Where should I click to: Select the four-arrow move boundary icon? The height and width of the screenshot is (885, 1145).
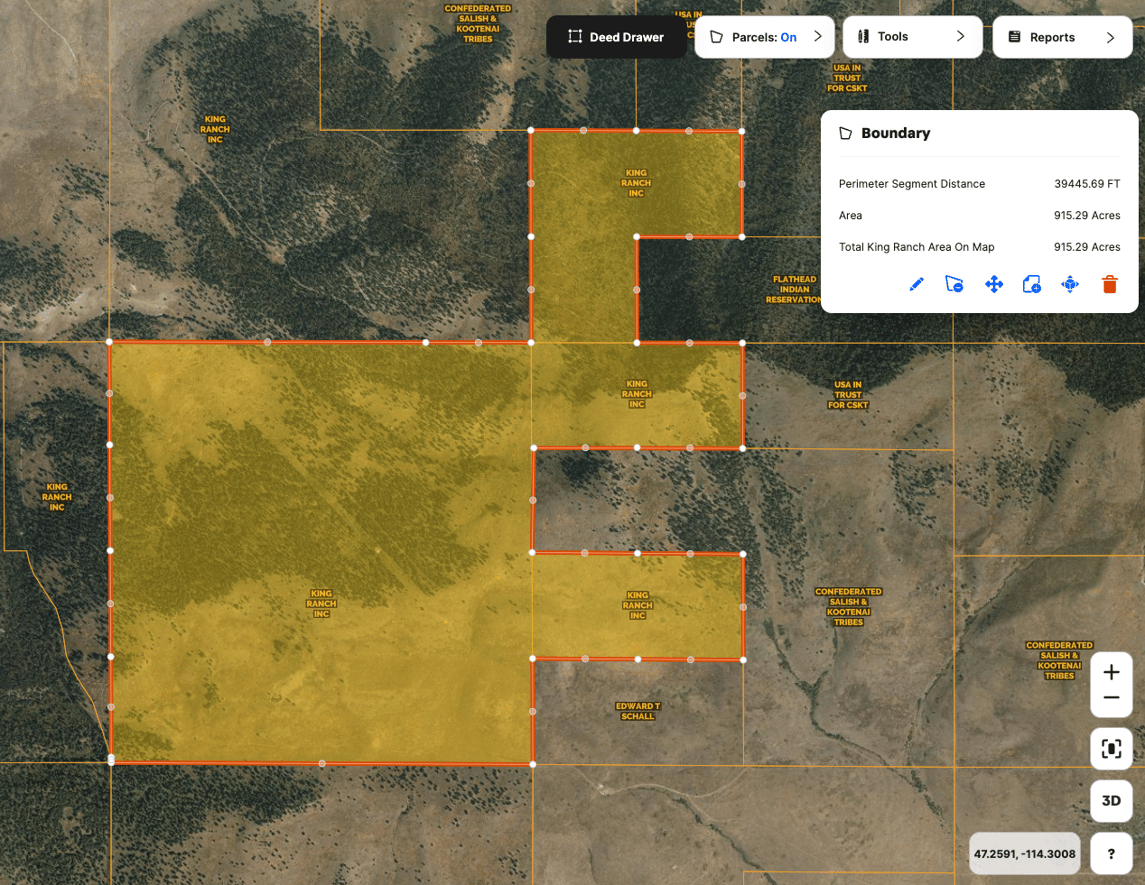click(x=993, y=285)
